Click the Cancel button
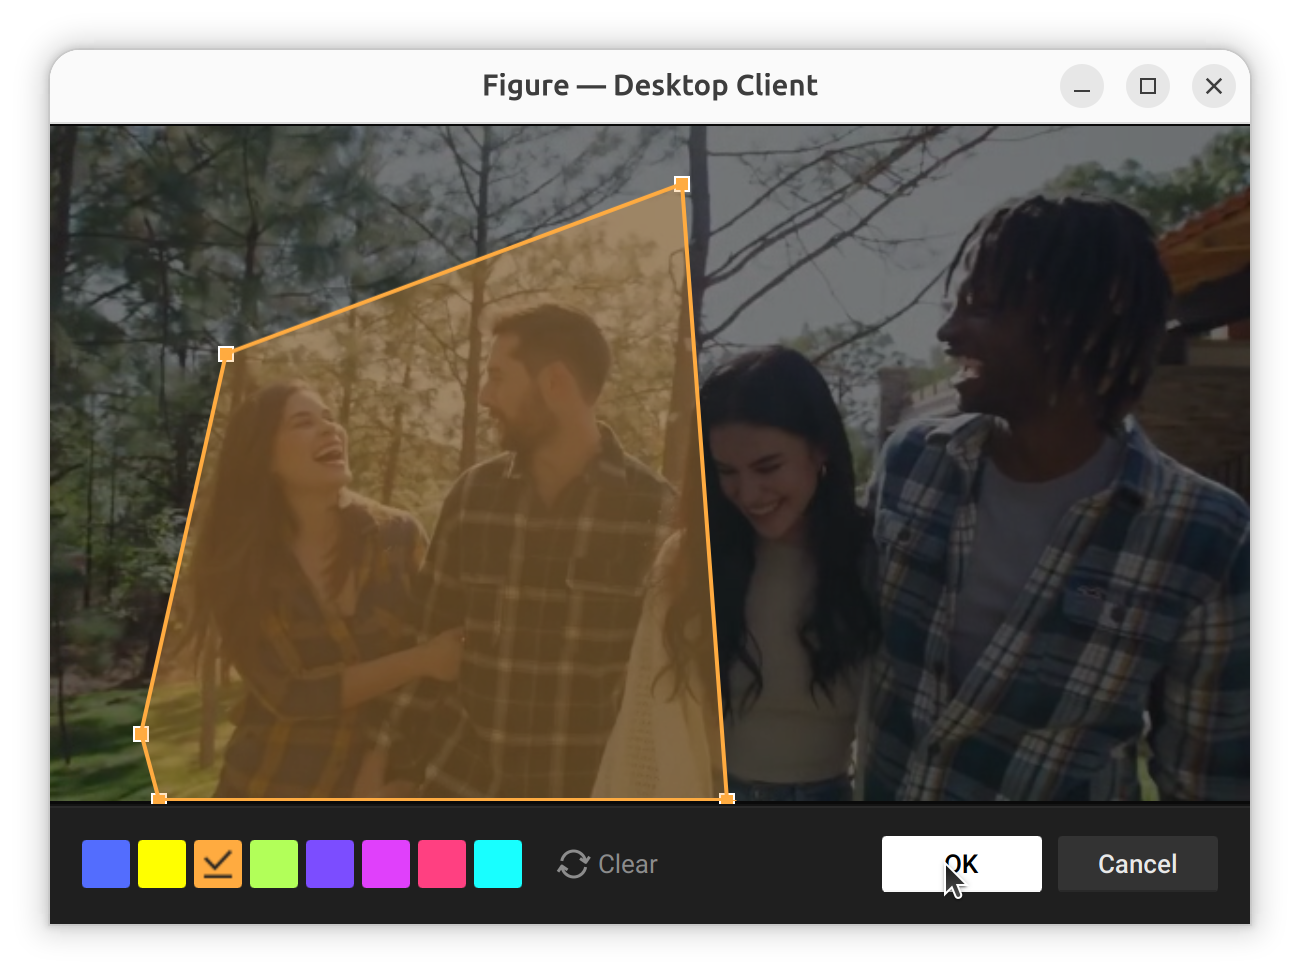Viewport: 1300px width, 974px height. 1138,864
